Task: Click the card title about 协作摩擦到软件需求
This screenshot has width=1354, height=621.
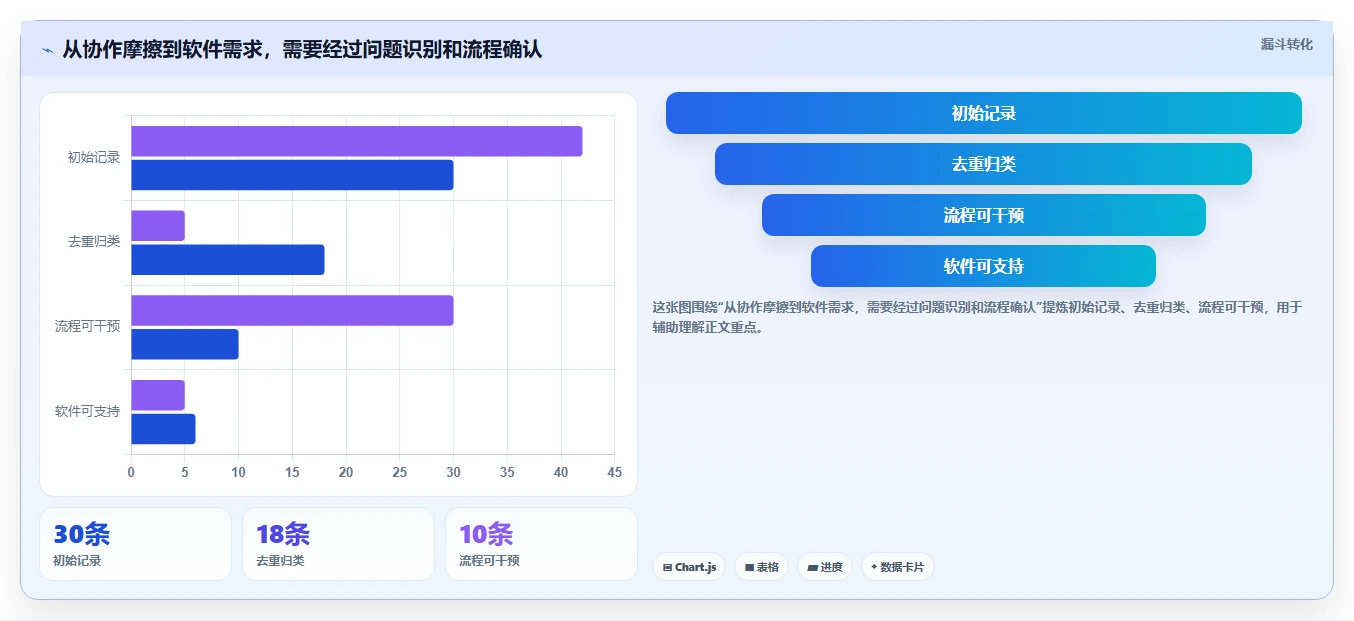Action: [x=302, y=49]
